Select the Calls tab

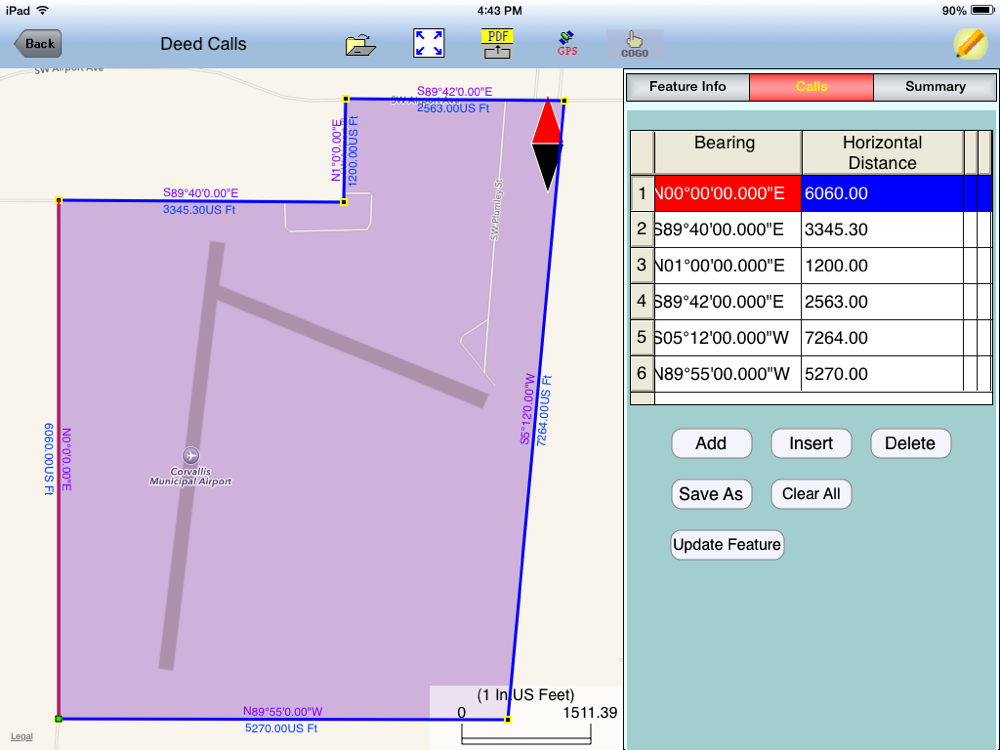[811, 87]
